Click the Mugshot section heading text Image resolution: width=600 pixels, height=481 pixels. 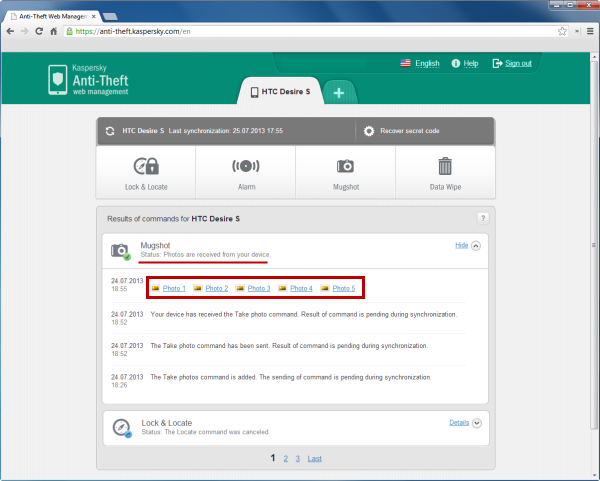(155, 245)
